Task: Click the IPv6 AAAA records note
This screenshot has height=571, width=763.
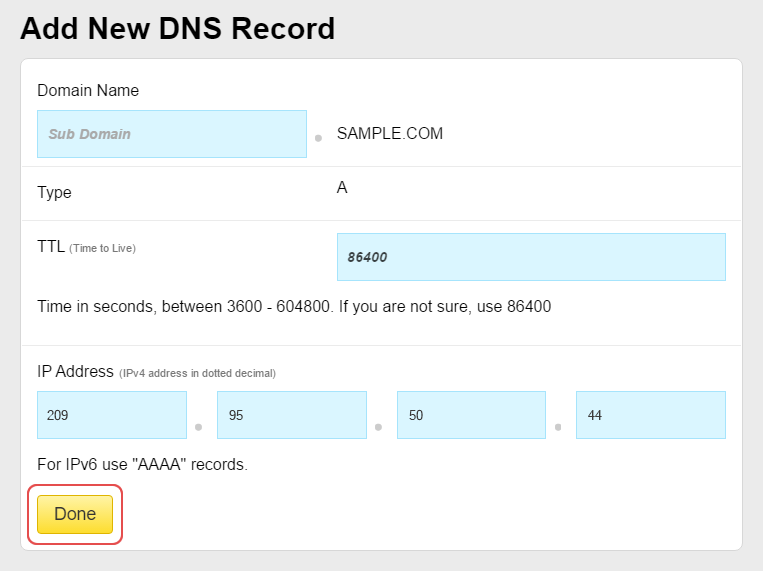Action: pyautogui.click(x=142, y=464)
